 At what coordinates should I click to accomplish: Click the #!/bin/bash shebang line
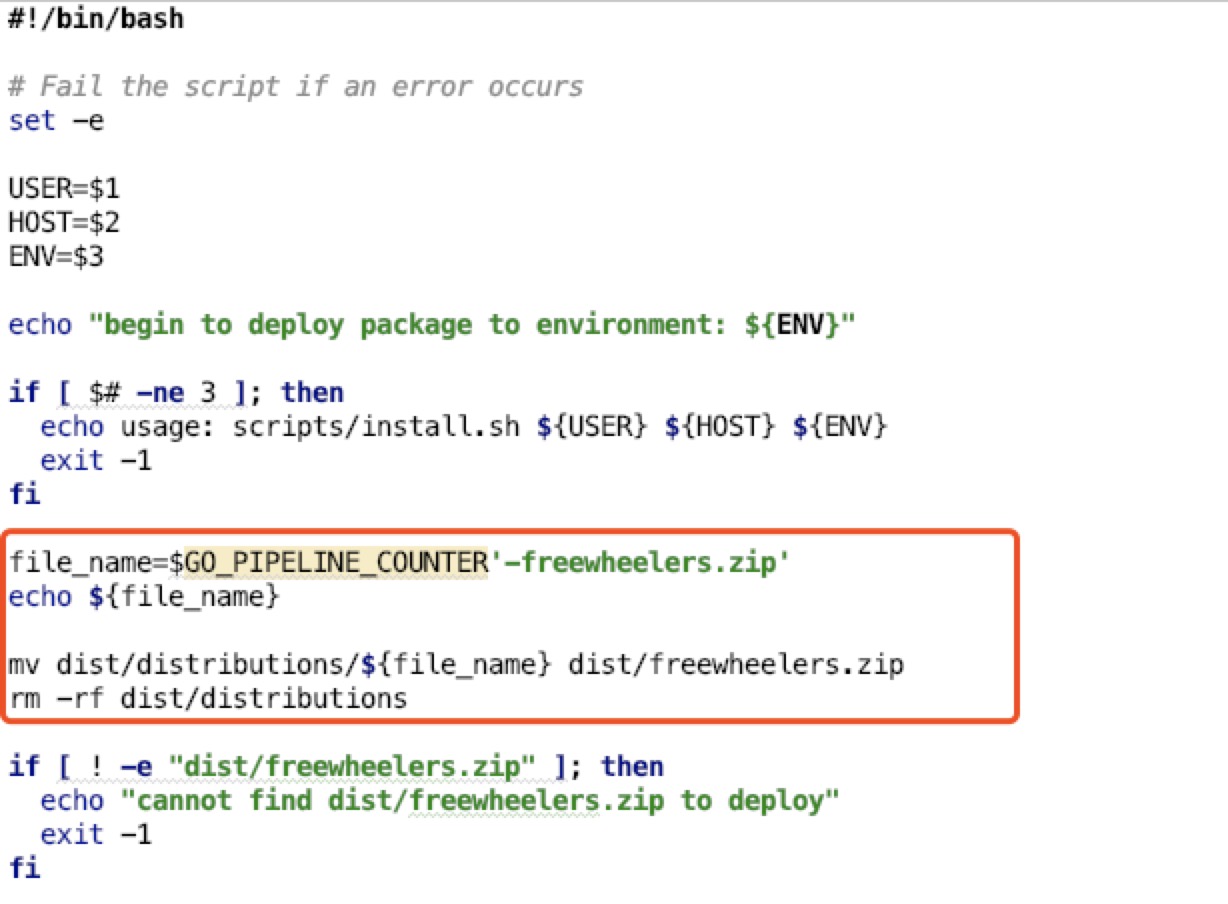pyautogui.click(x=96, y=19)
